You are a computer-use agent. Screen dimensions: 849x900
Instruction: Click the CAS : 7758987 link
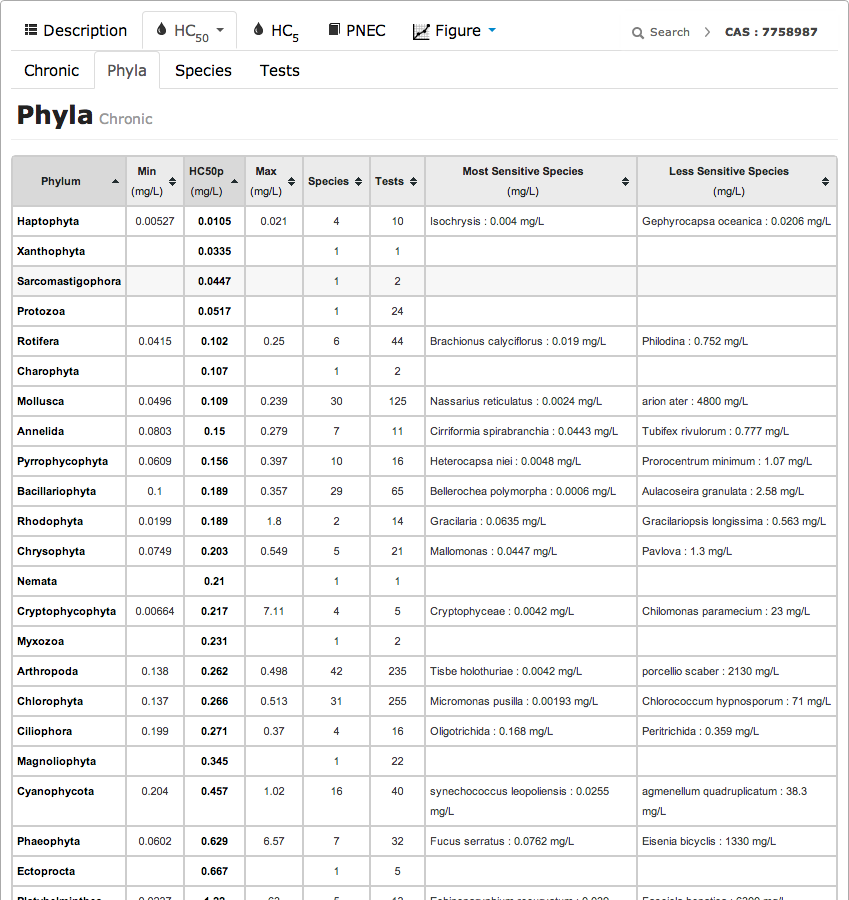pyautogui.click(x=771, y=32)
